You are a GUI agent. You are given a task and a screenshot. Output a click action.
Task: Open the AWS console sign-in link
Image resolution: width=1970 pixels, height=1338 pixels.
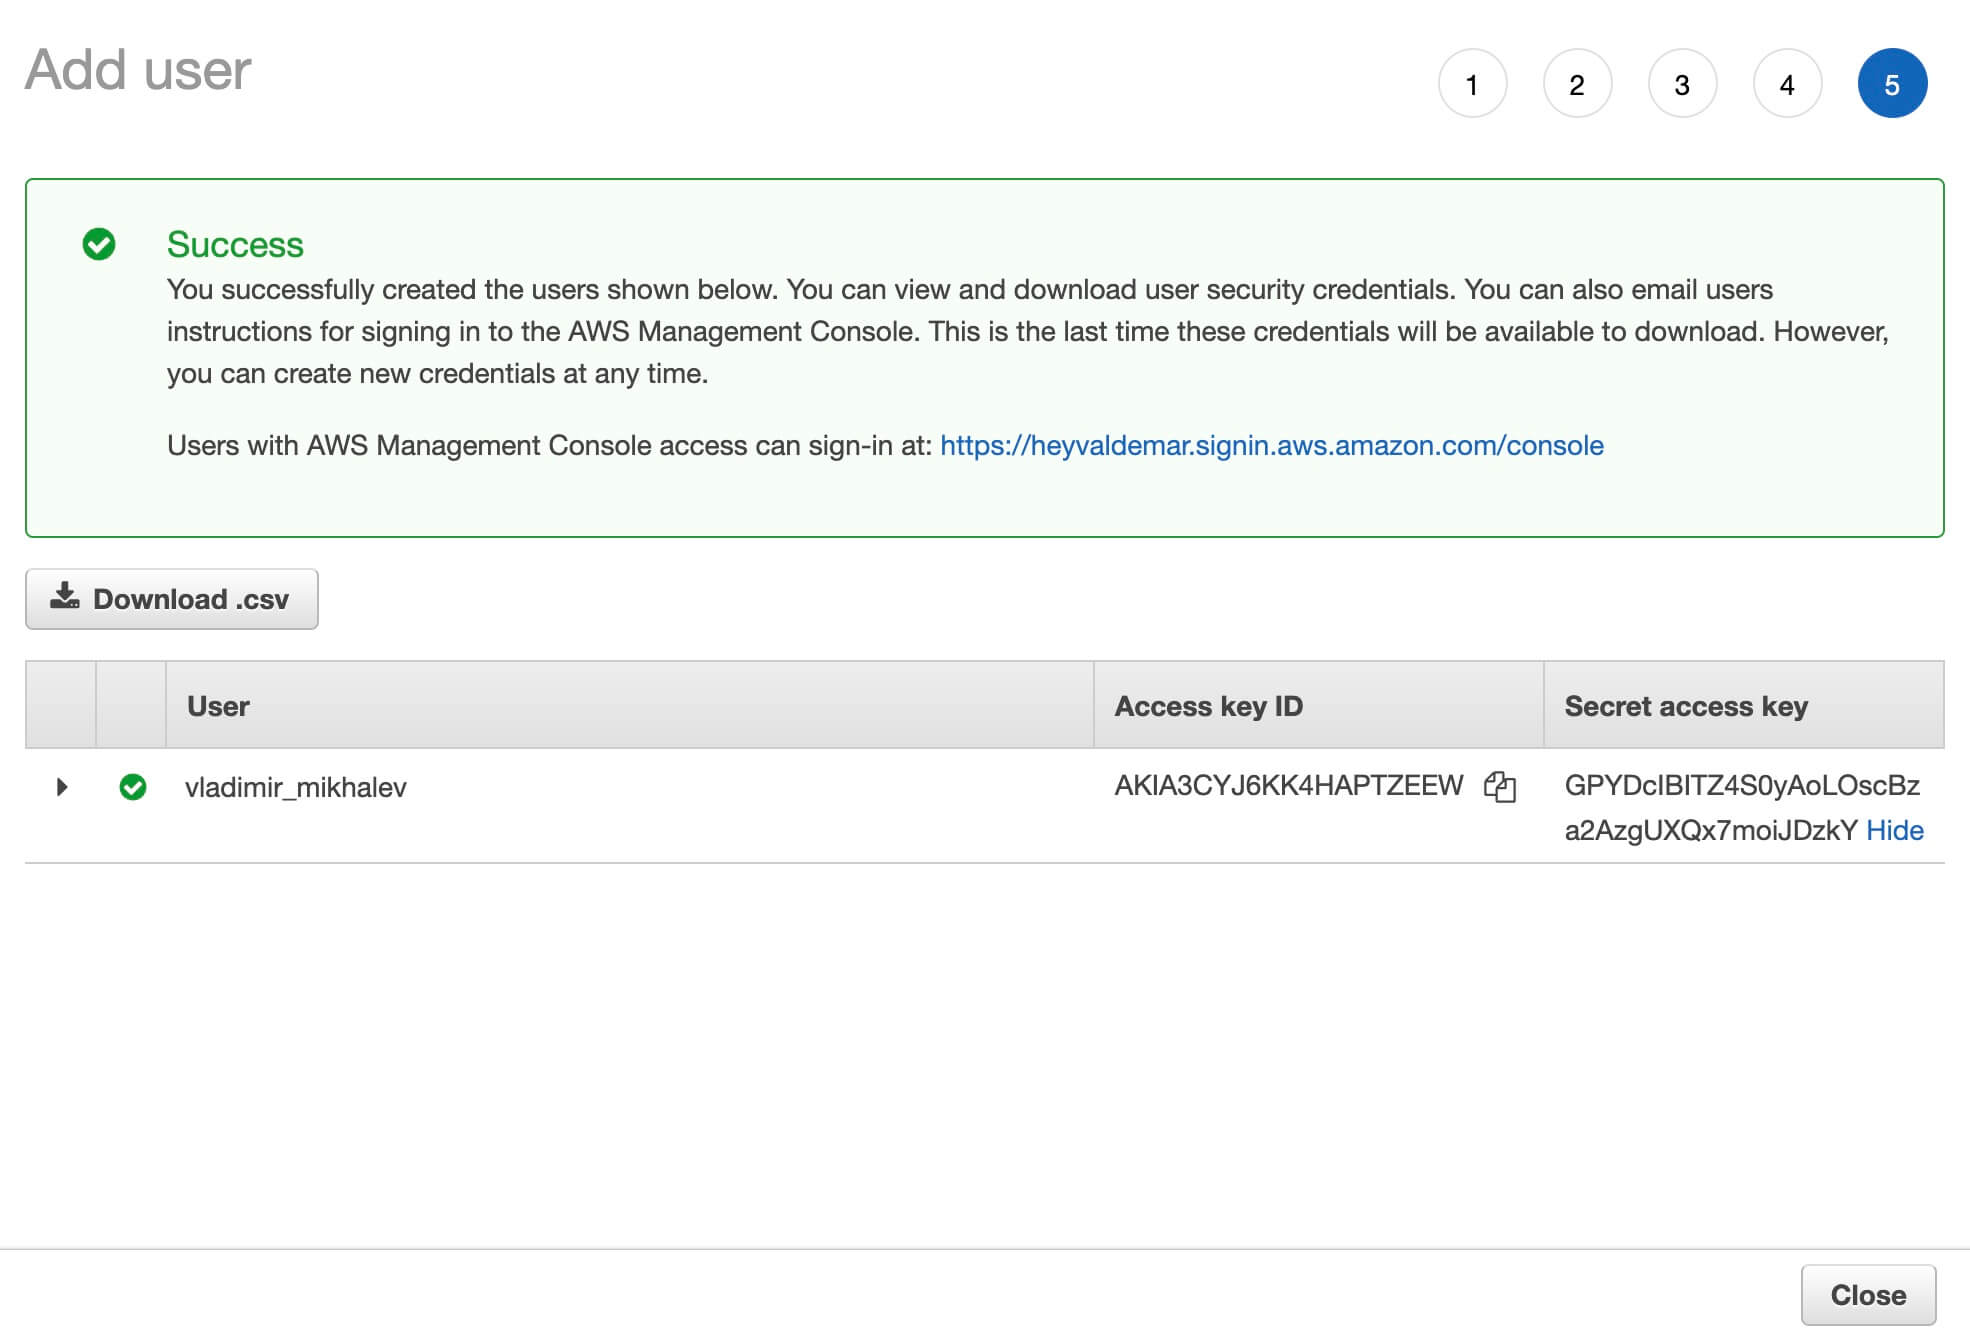coord(1271,445)
